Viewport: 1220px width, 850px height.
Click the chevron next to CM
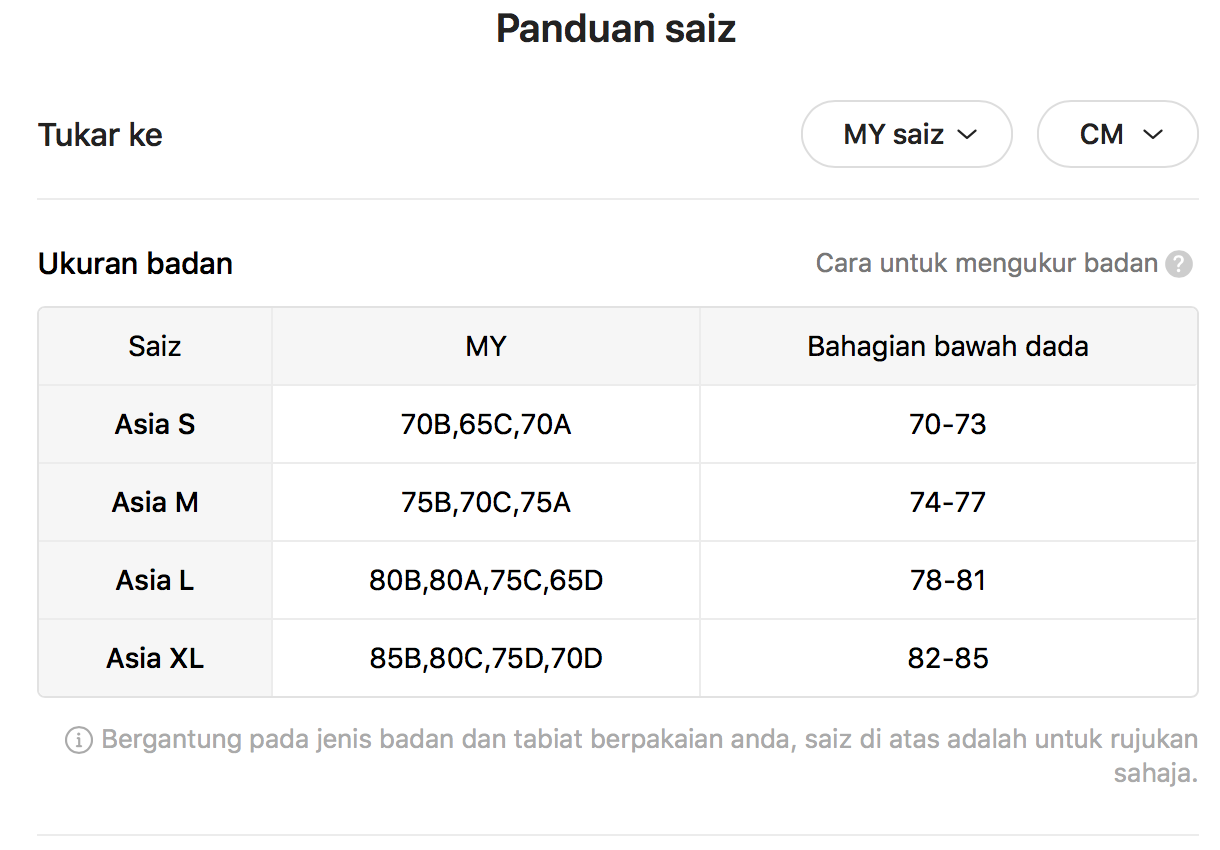pos(1153,135)
